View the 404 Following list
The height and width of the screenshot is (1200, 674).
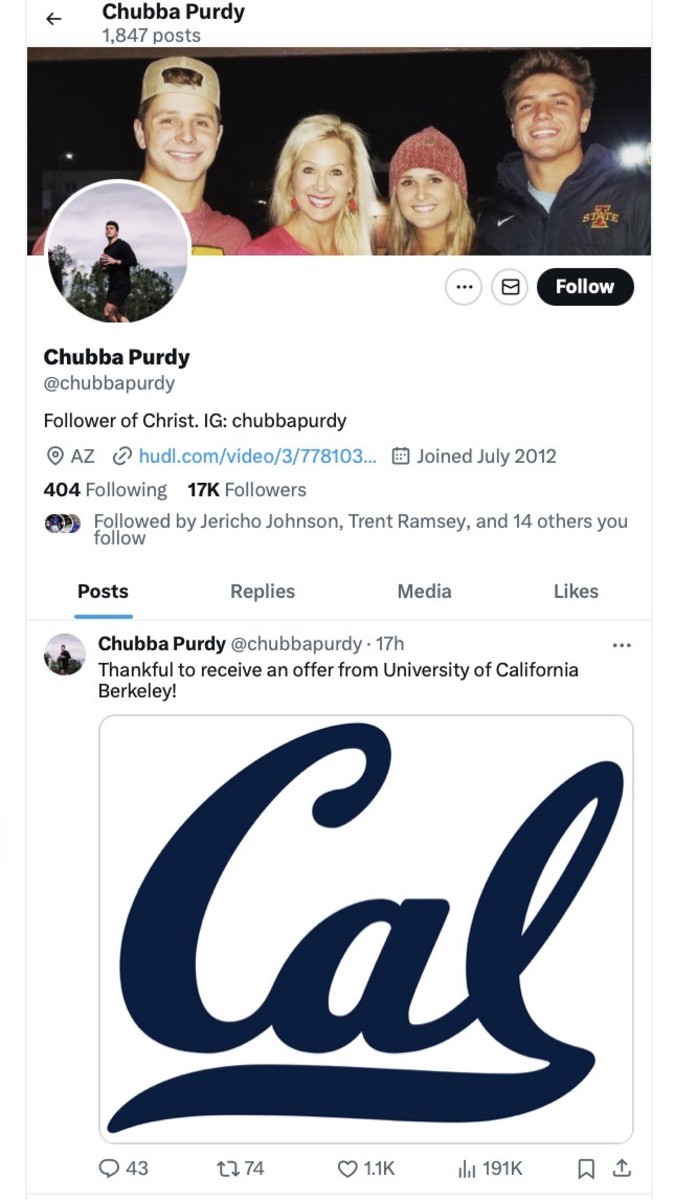(x=105, y=490)
